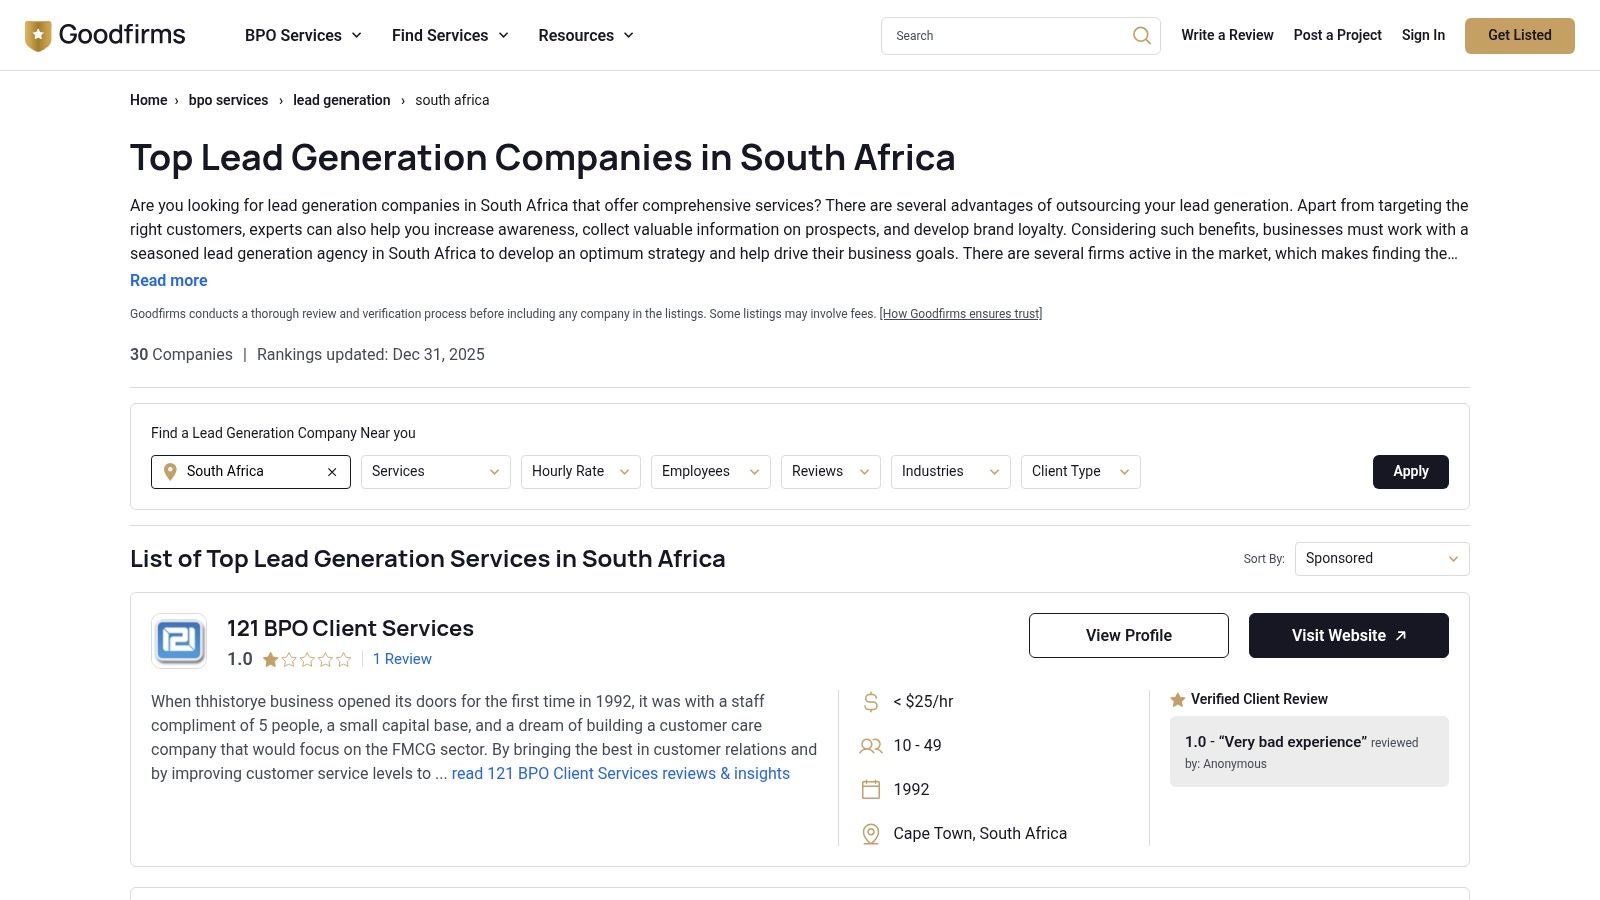Viewport: 1600px width, 900px height.
Task: Click the dollar hourly-rate icon for 121 BPO
Action: (x=870, y=701)
